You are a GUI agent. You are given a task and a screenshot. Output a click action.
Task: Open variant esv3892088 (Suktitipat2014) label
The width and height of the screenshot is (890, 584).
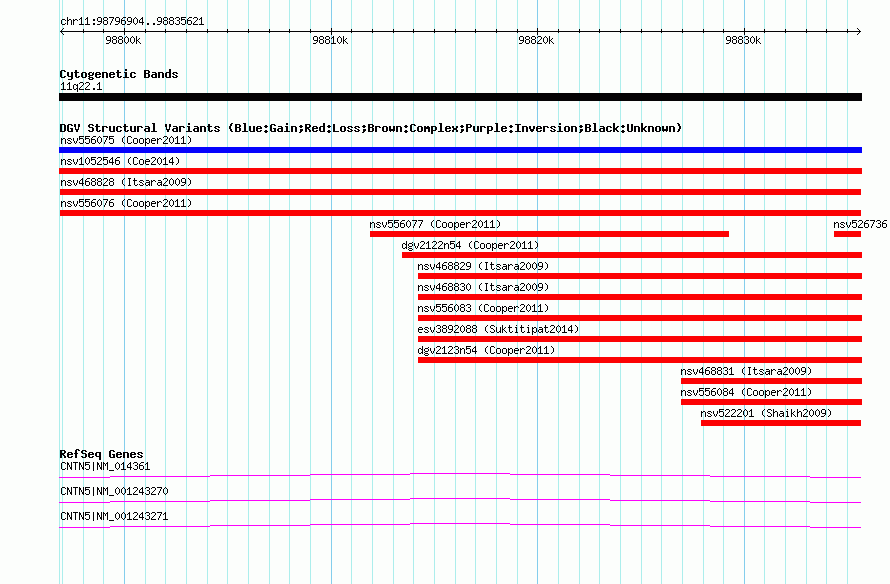(x=498, y=329)
